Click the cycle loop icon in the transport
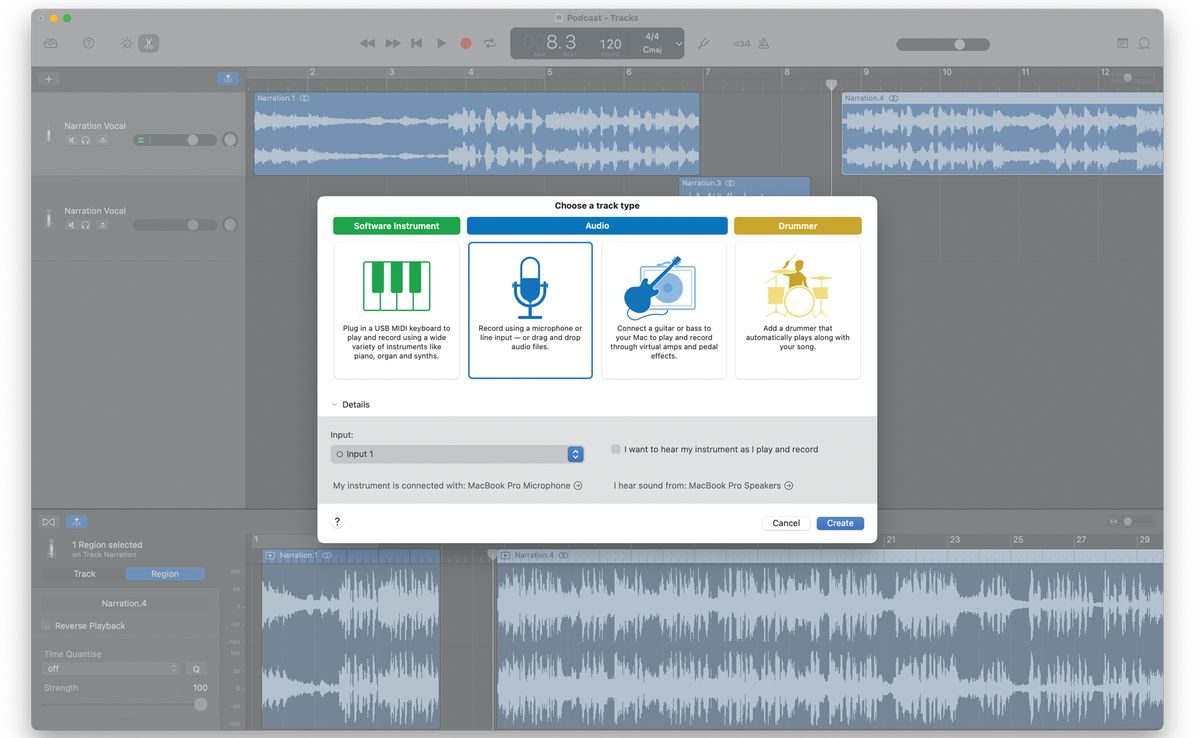Image resolution: width=1200 pixels, height=738 pixels. [x=489, y=43]
